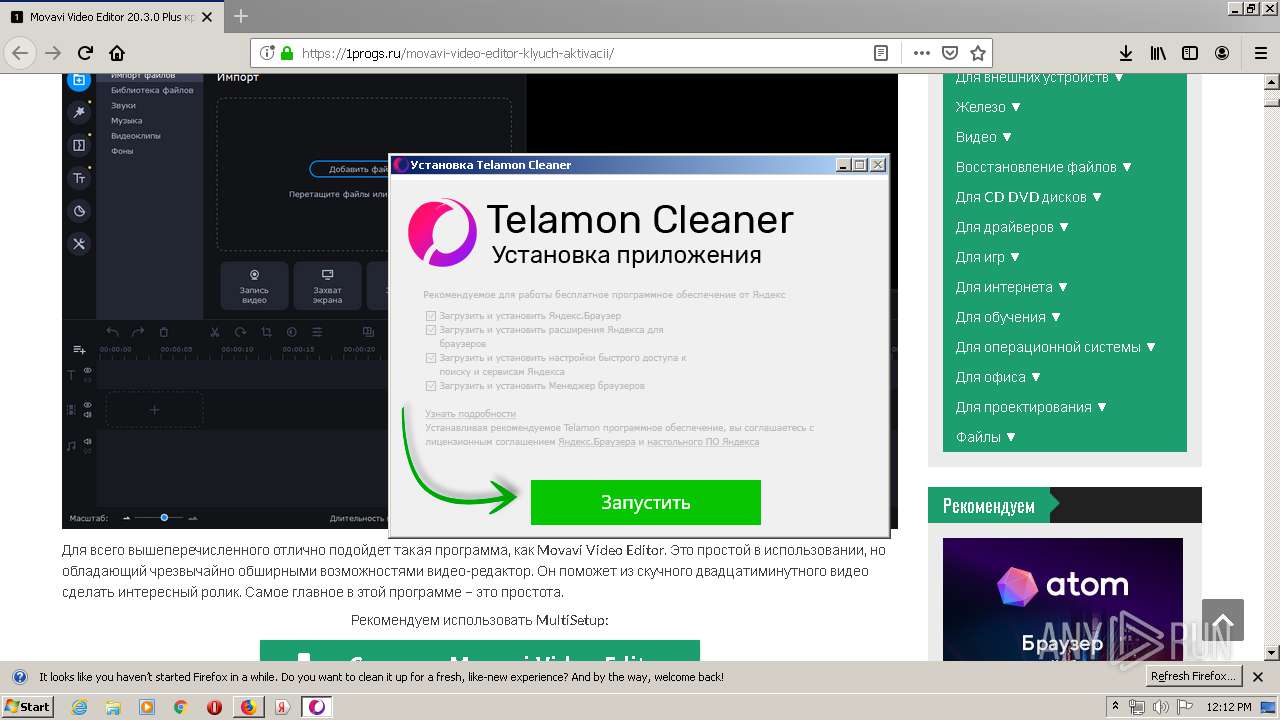Viewport: 1280px width, 720px height.
Task: Uncheck Менеджер браузеров checkbox
Action: (431, 385)
